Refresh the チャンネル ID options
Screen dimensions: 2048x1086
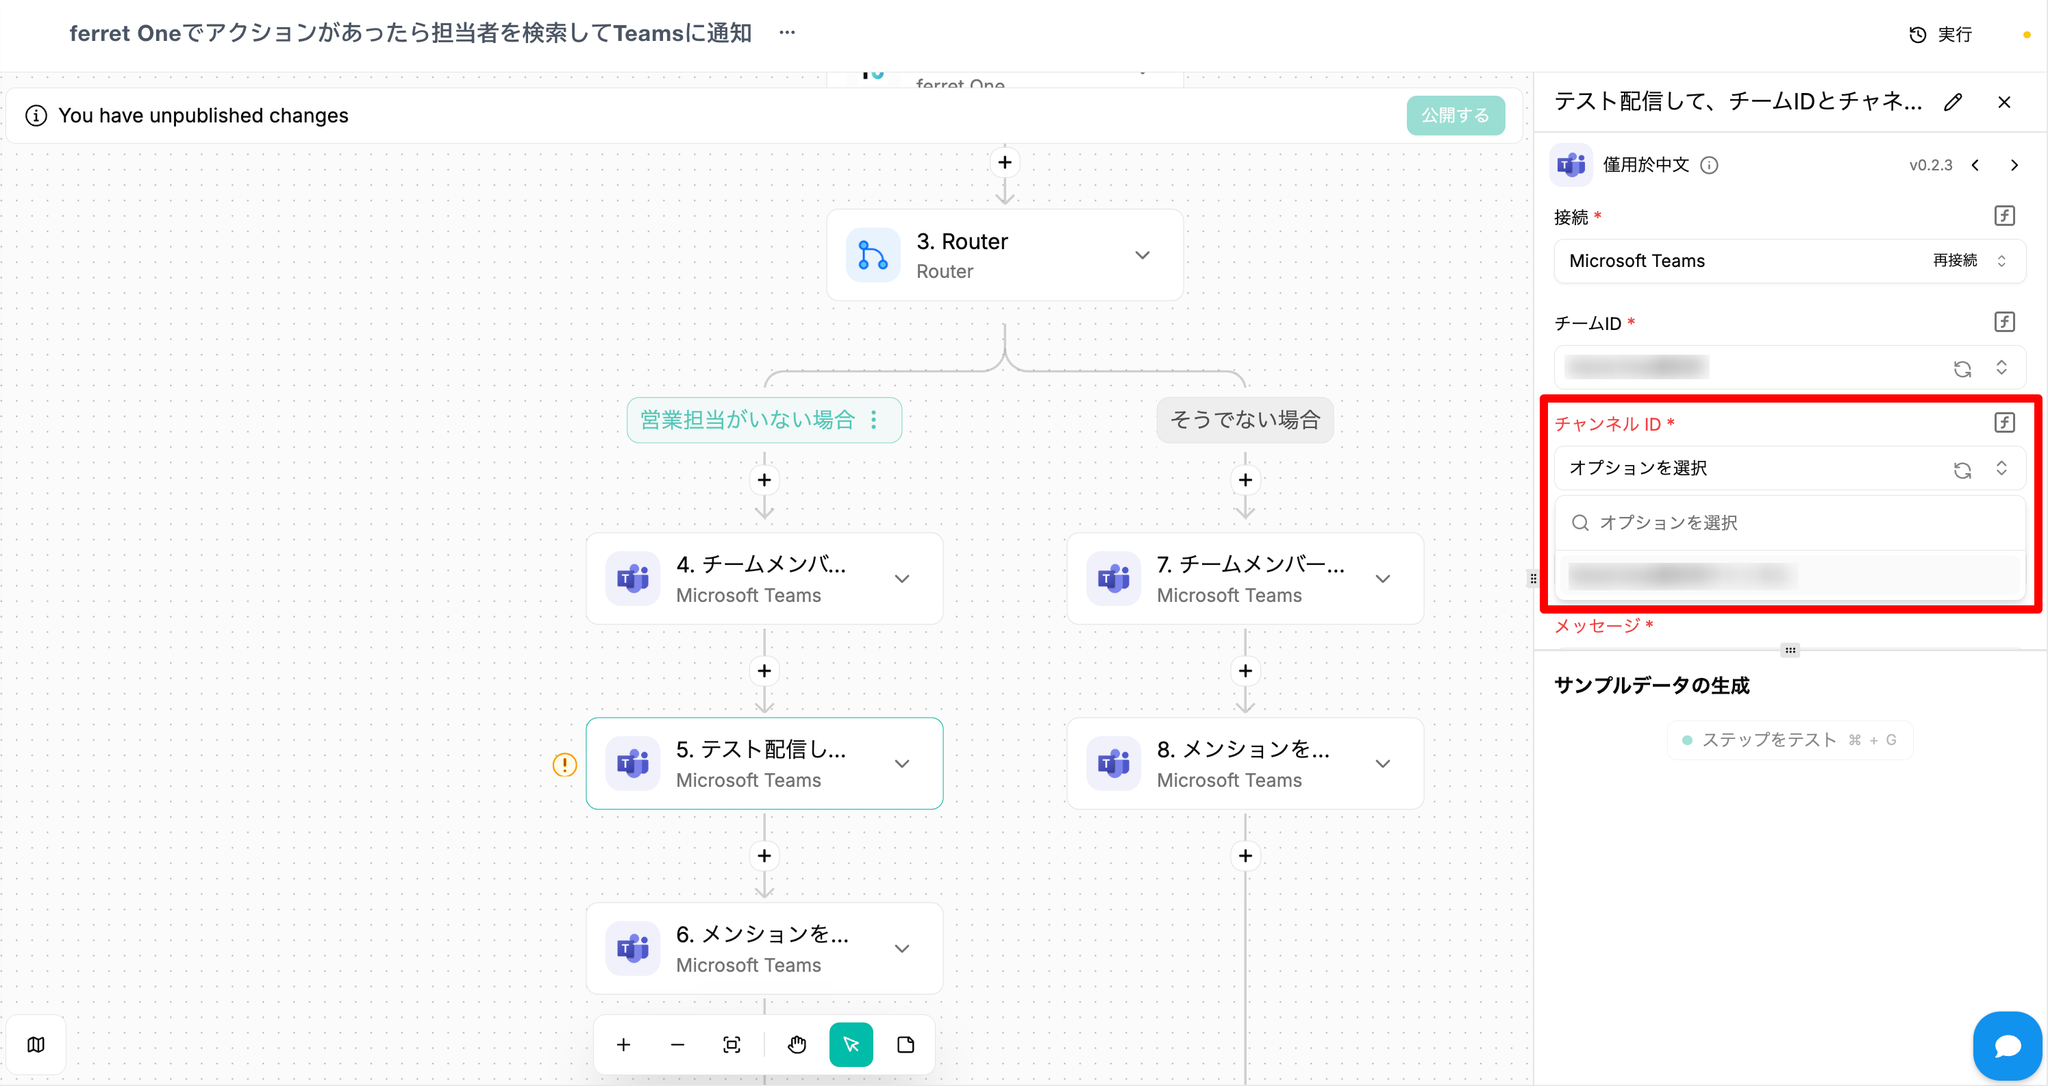[1962, 469]
